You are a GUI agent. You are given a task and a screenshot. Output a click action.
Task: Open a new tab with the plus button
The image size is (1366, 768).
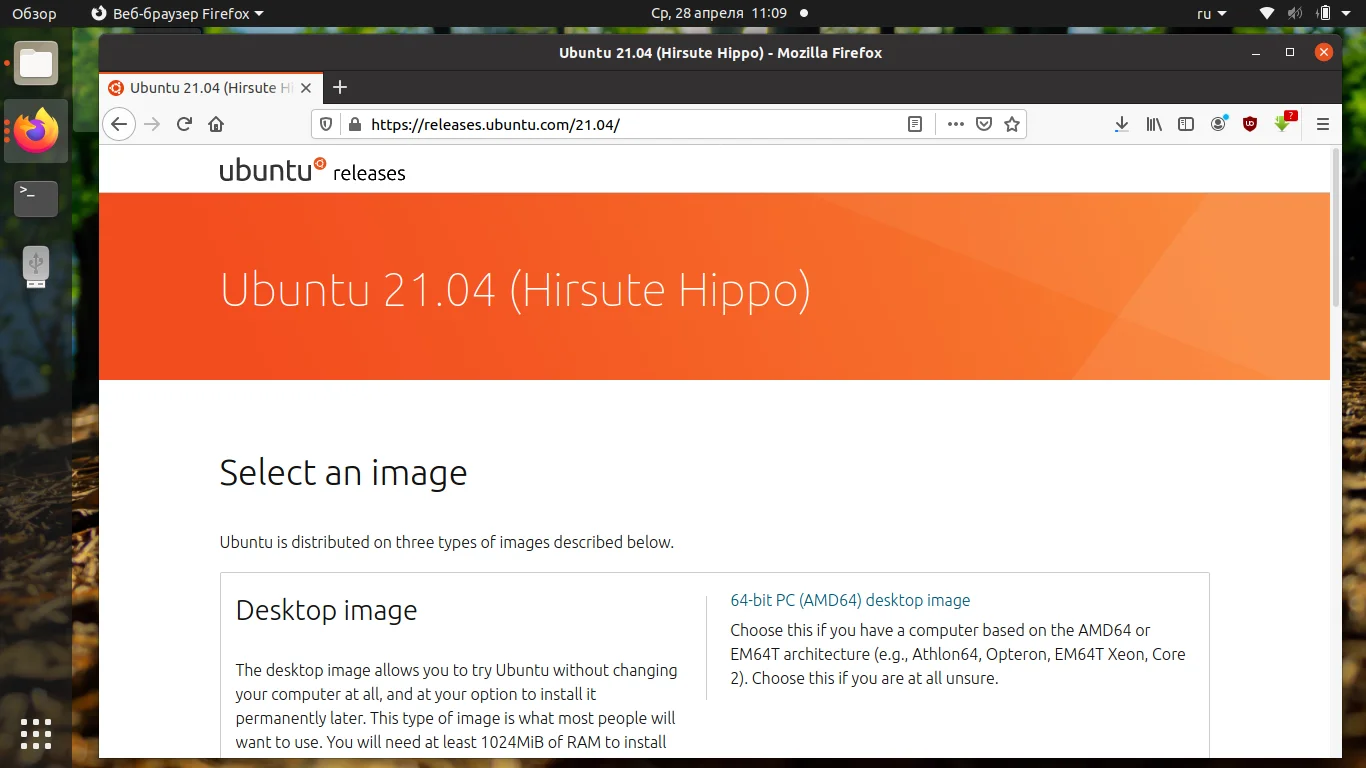point(340,87)
